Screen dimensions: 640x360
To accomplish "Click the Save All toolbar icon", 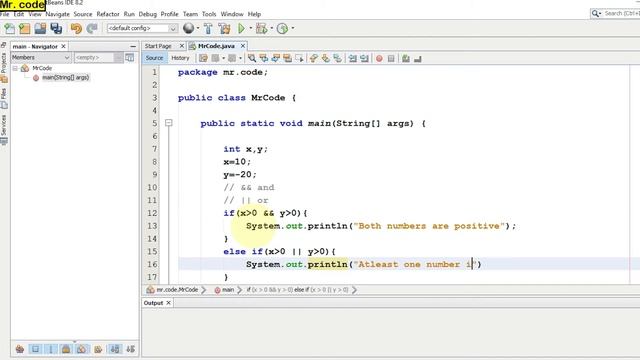I will tap(56, 28).
